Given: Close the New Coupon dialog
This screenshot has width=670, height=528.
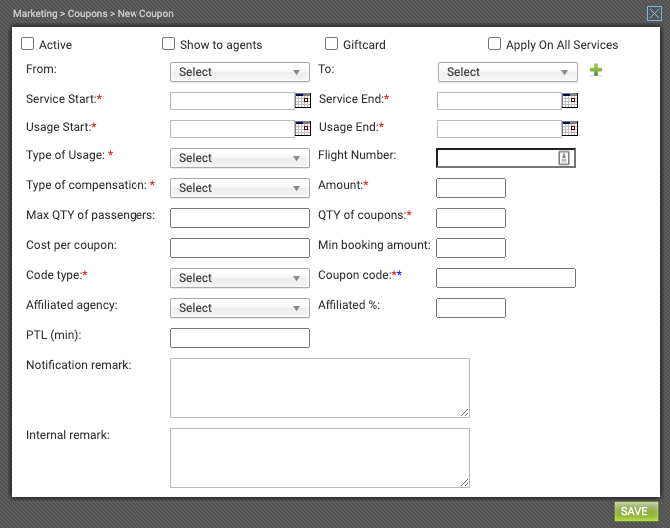Looking at the screenshot, I should 654,14.
